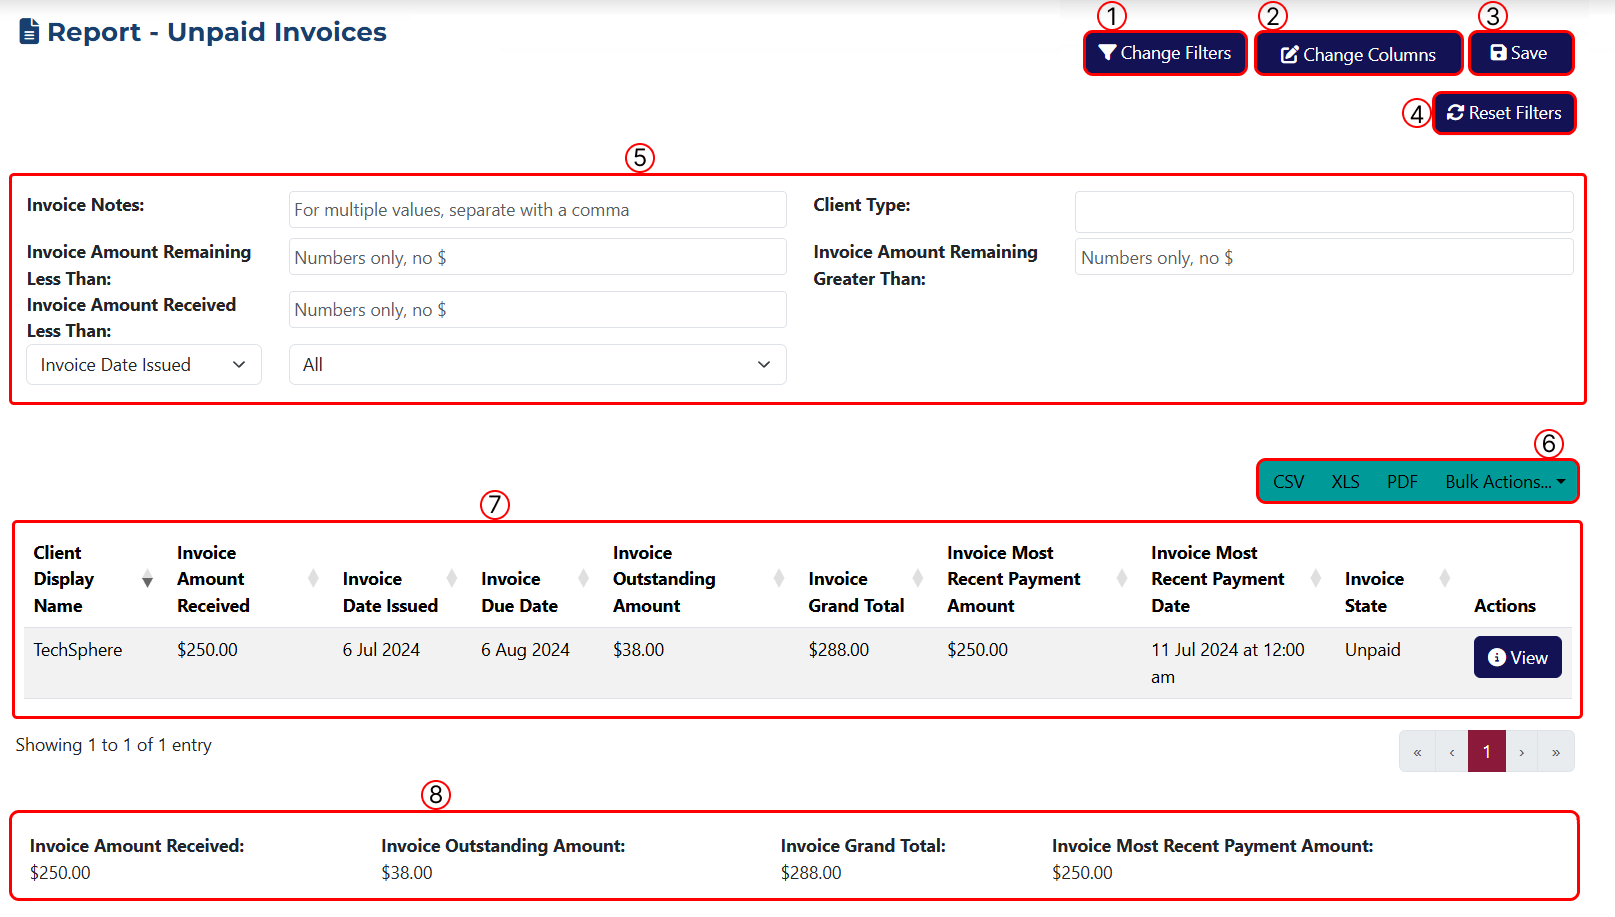Open the Invoice Date Issued filter dropdown
This screenshot has width=1615, height=917.
pyautogui.click(x=143, y=364)
